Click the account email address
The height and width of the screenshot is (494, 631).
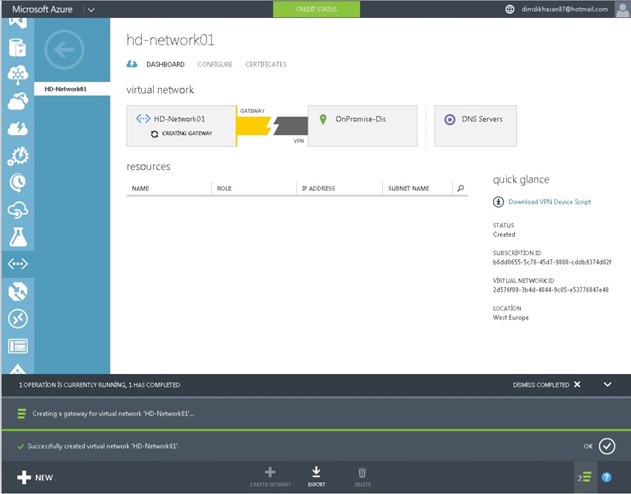[565, 9]
